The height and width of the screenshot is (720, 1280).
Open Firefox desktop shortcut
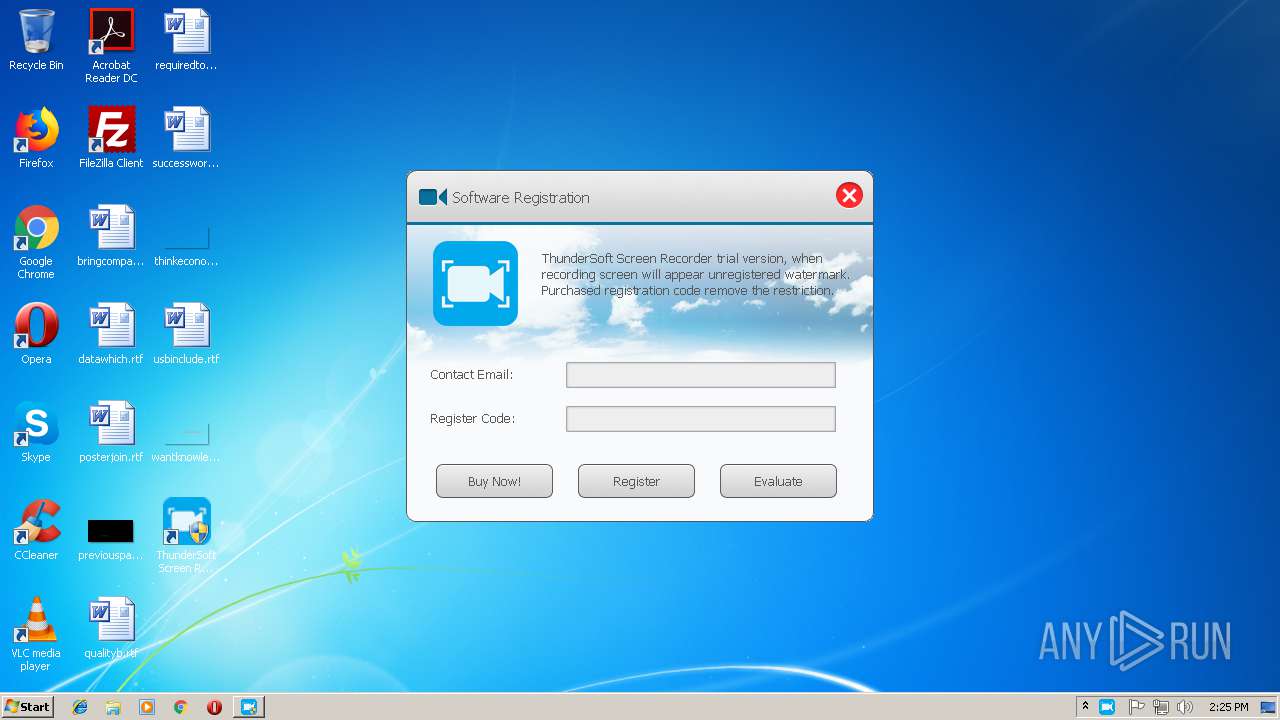pyautogui.click(x=36, y=138)
